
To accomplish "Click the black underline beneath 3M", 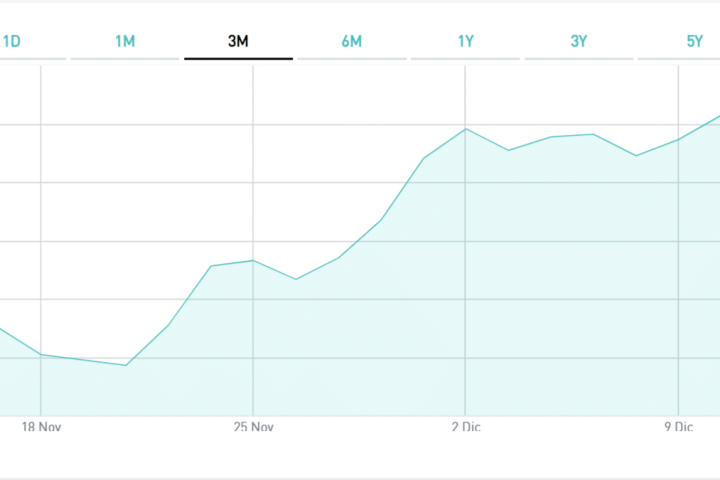I will tap(238, 59).
